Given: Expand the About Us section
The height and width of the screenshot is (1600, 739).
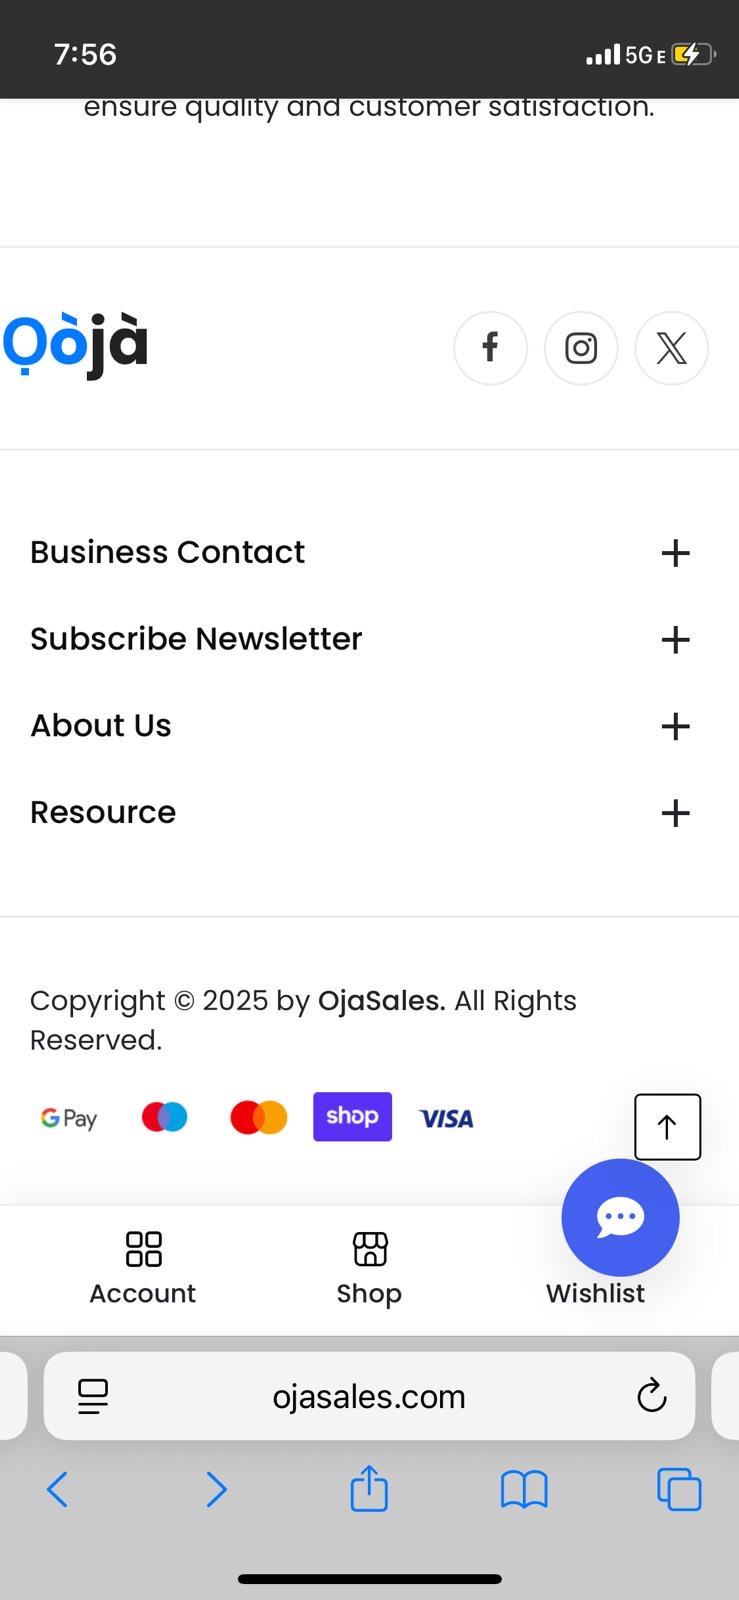Looking at the screenshot, I should click(675, 727).
